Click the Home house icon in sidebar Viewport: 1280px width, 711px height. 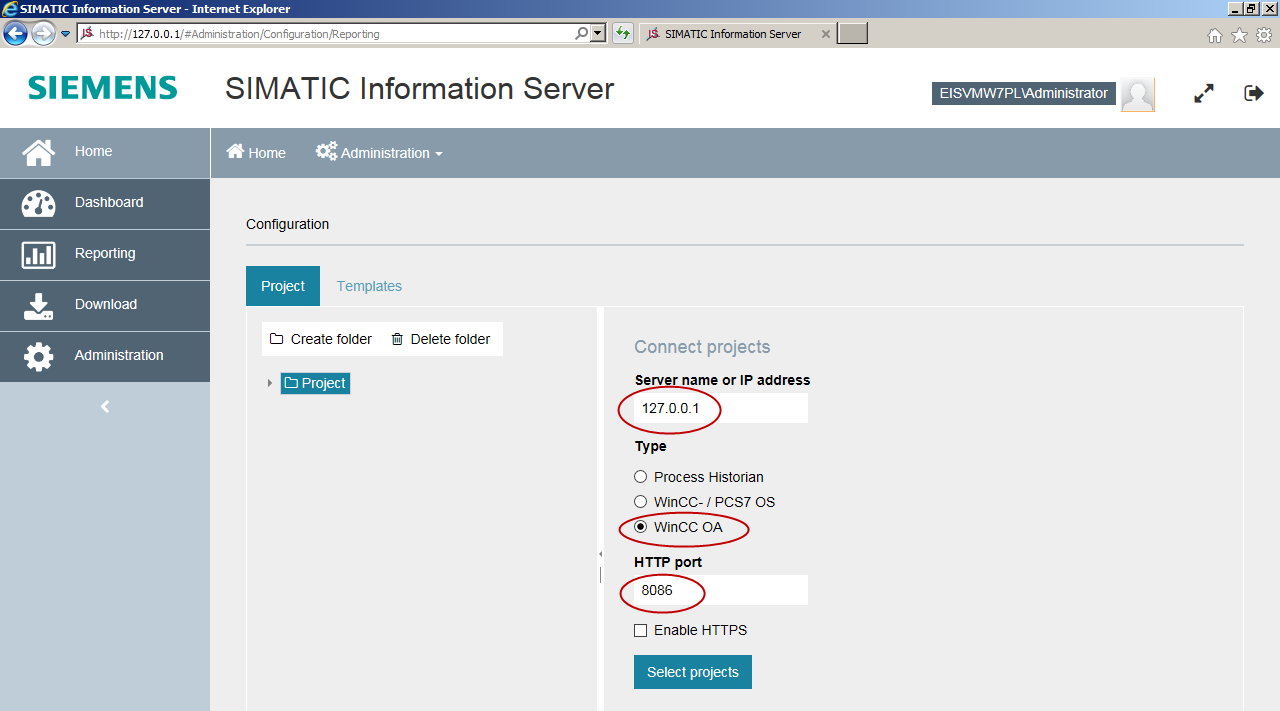pyautogui.click(x=39, y=152)
